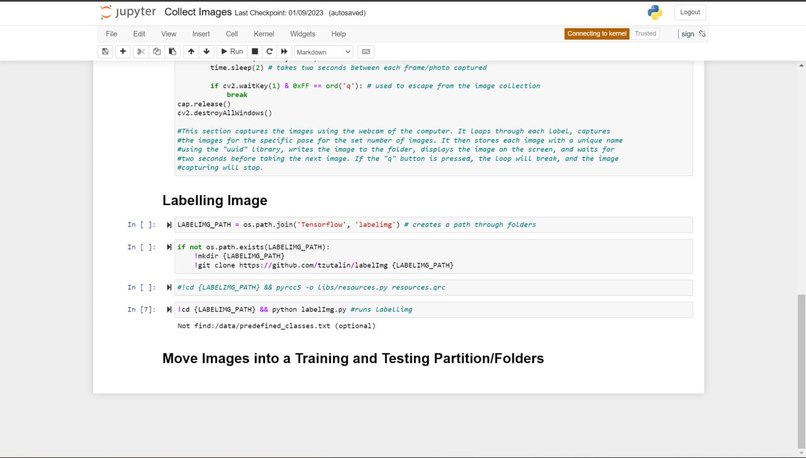Screen dimensions: 806x458
Task: Open cell type Markdown dropdown
Action: click(x=323, y=52)
